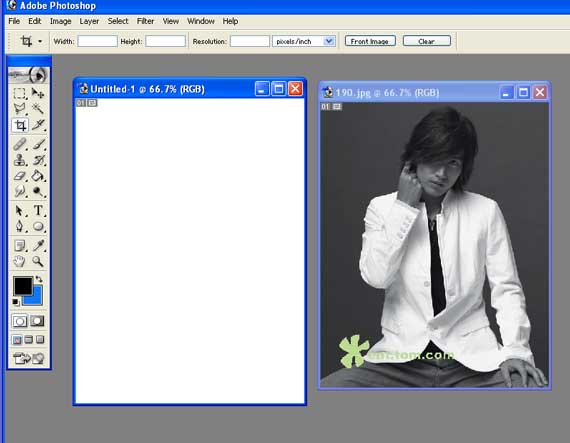Select the Magic Wand tool
Screen dimensions: 570x443
(x=38, y=109)
